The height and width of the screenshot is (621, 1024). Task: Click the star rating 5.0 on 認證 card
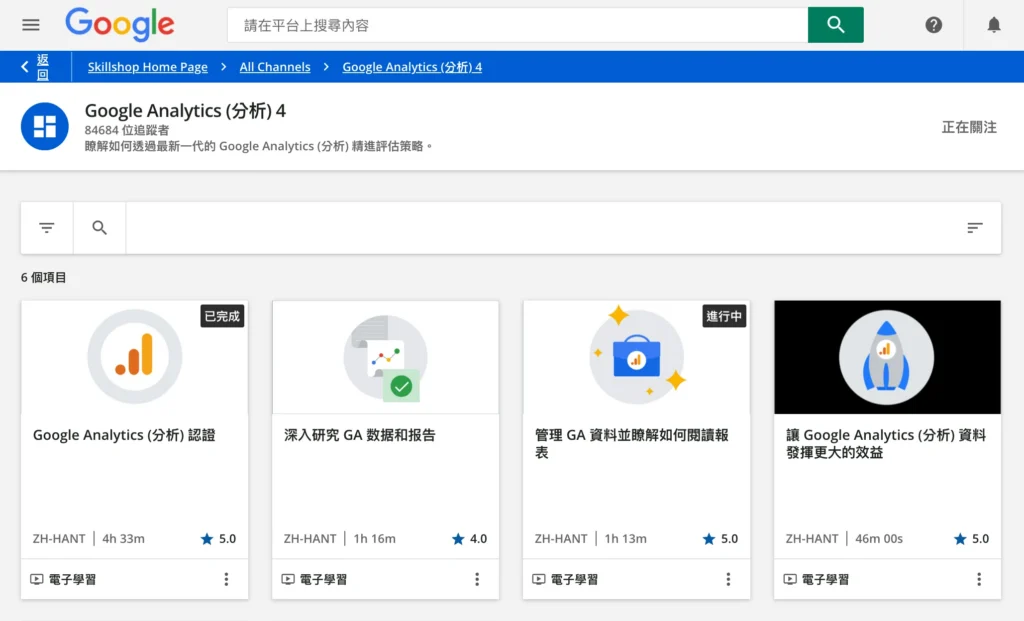218,539
